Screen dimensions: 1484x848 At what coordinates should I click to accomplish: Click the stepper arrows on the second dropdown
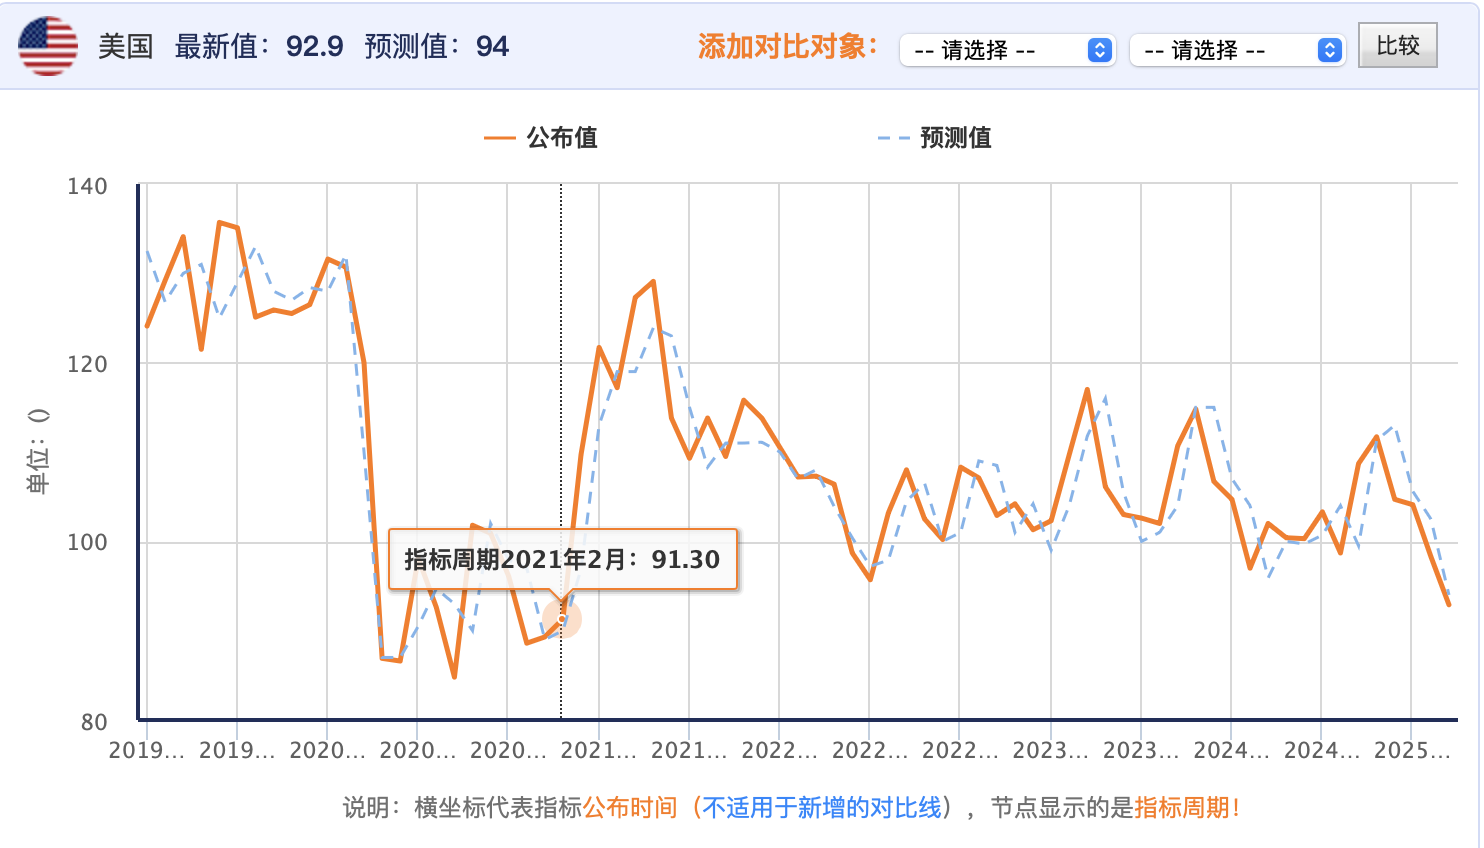[1328, 48]
